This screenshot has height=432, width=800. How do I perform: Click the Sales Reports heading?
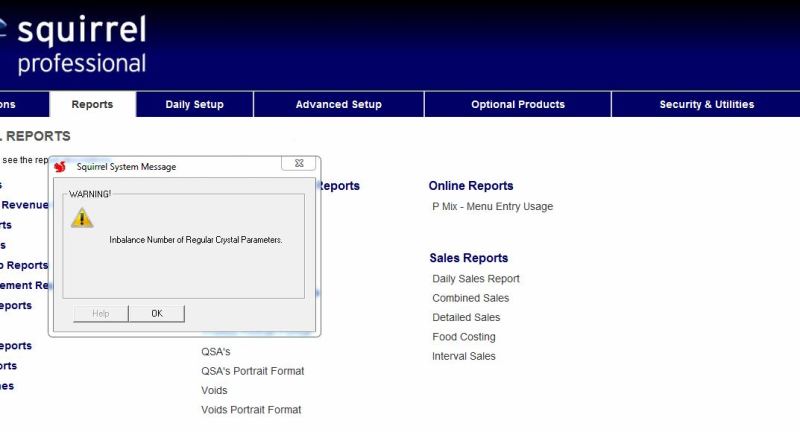468,258
